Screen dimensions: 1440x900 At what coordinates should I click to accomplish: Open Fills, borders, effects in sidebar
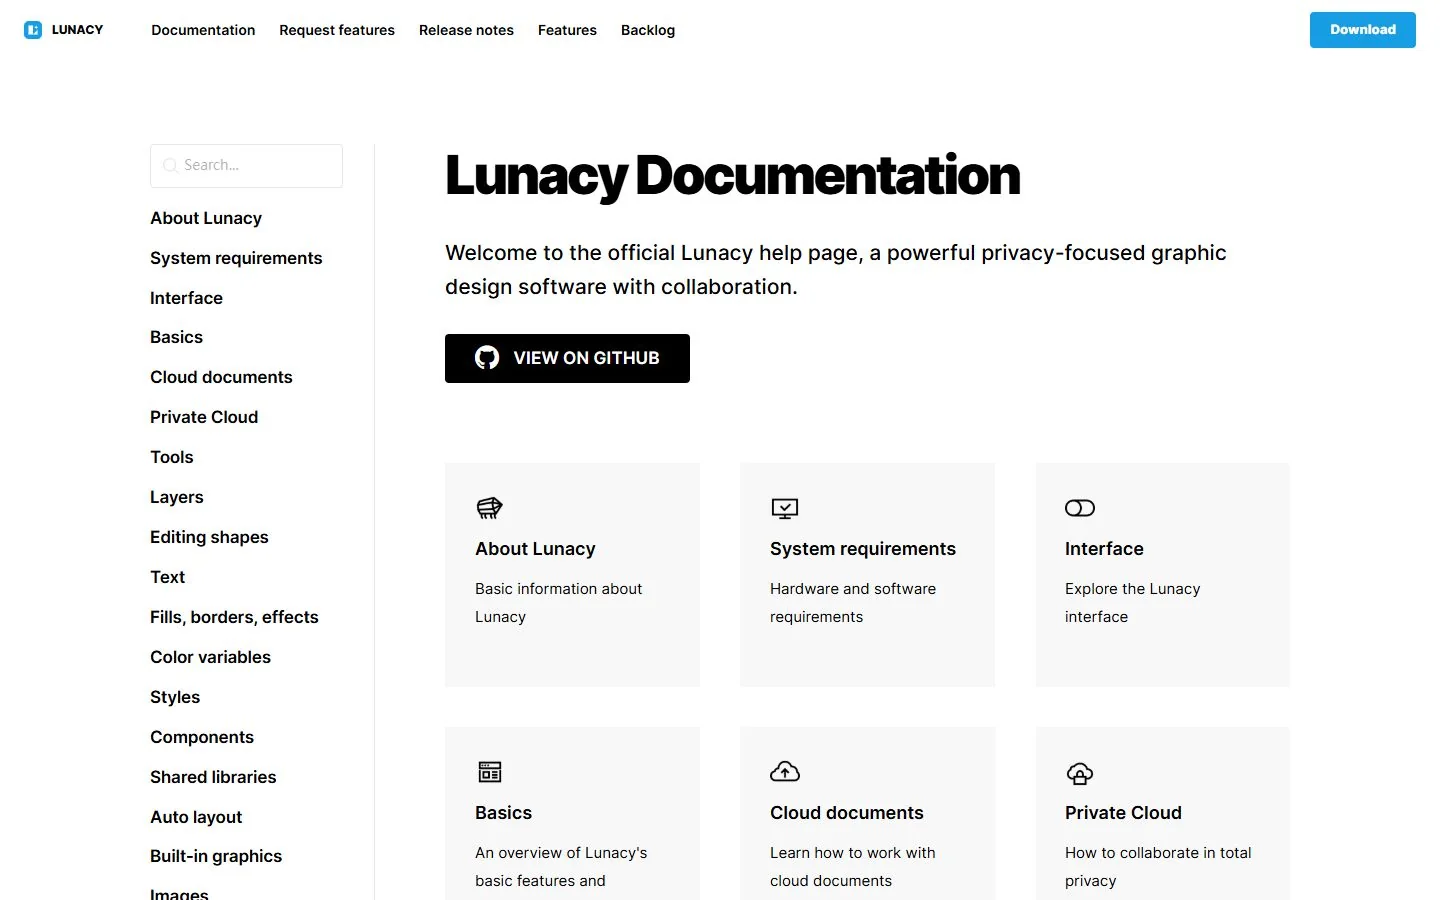tap(234, 617)
